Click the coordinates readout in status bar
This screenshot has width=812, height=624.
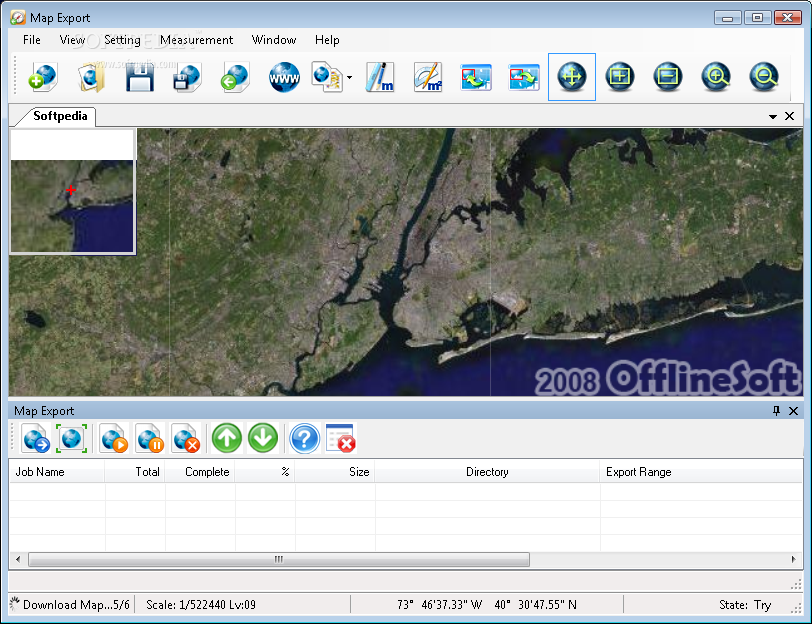click(x=487, y=605)
